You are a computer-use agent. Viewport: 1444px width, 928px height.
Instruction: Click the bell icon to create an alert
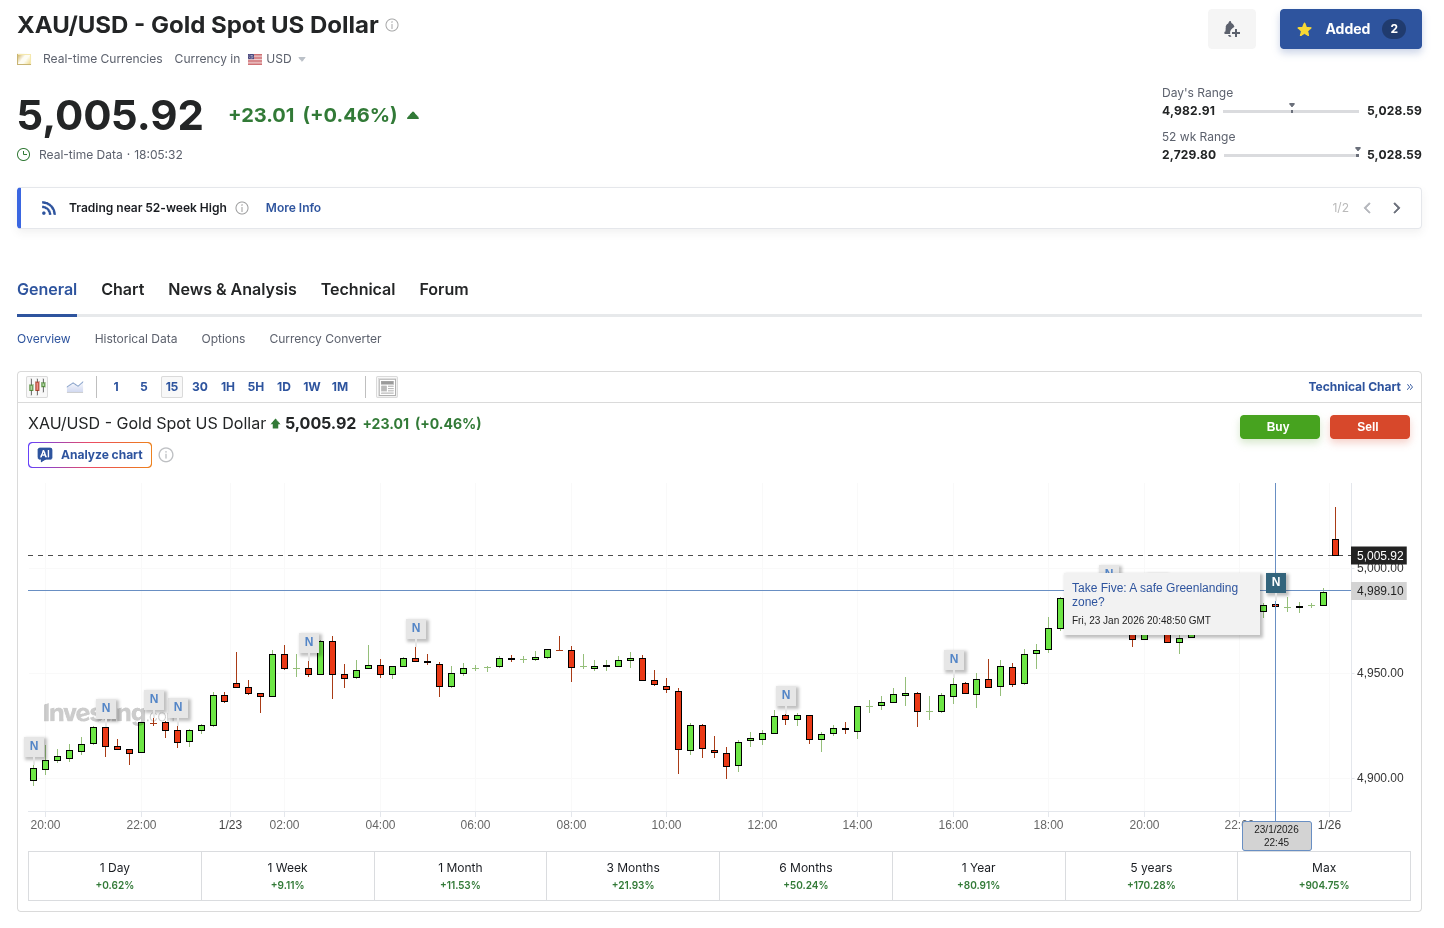pyautogui.click(x=1232, y=29)
